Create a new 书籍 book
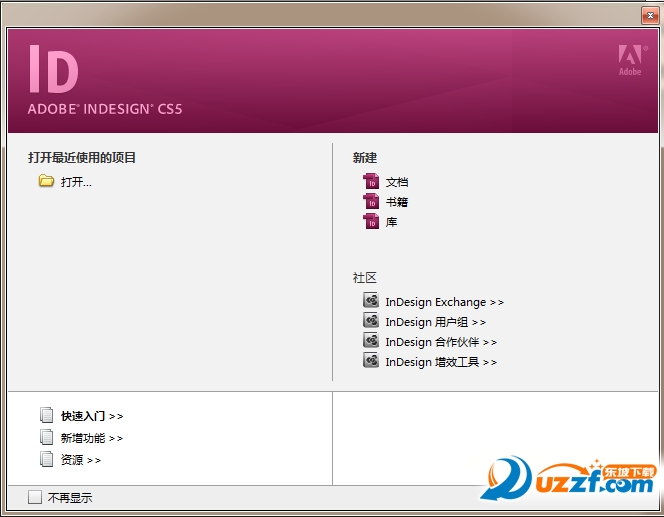Viewport: 664px width, 517px height. [397, 202]
